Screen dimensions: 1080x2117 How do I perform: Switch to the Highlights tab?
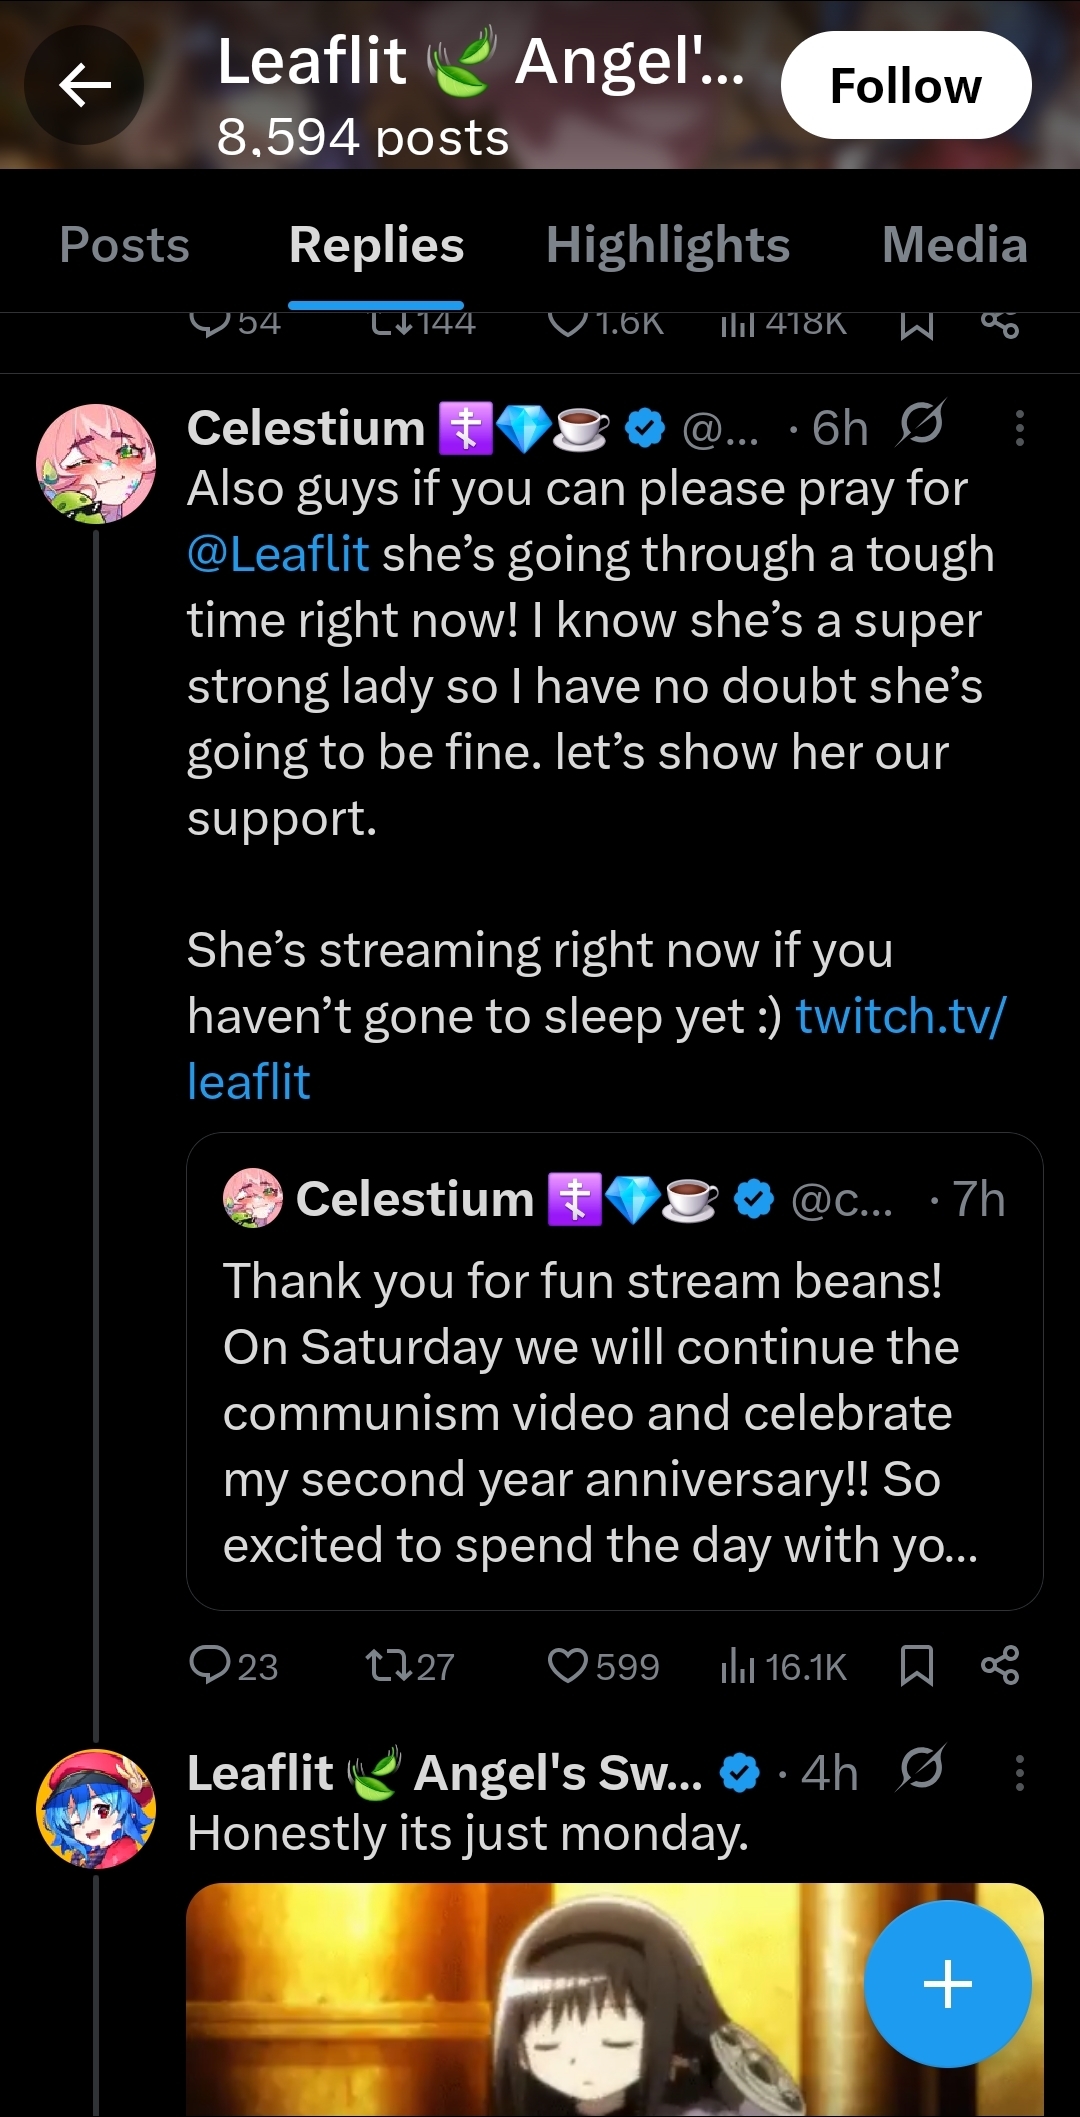[x=668, y=245]
